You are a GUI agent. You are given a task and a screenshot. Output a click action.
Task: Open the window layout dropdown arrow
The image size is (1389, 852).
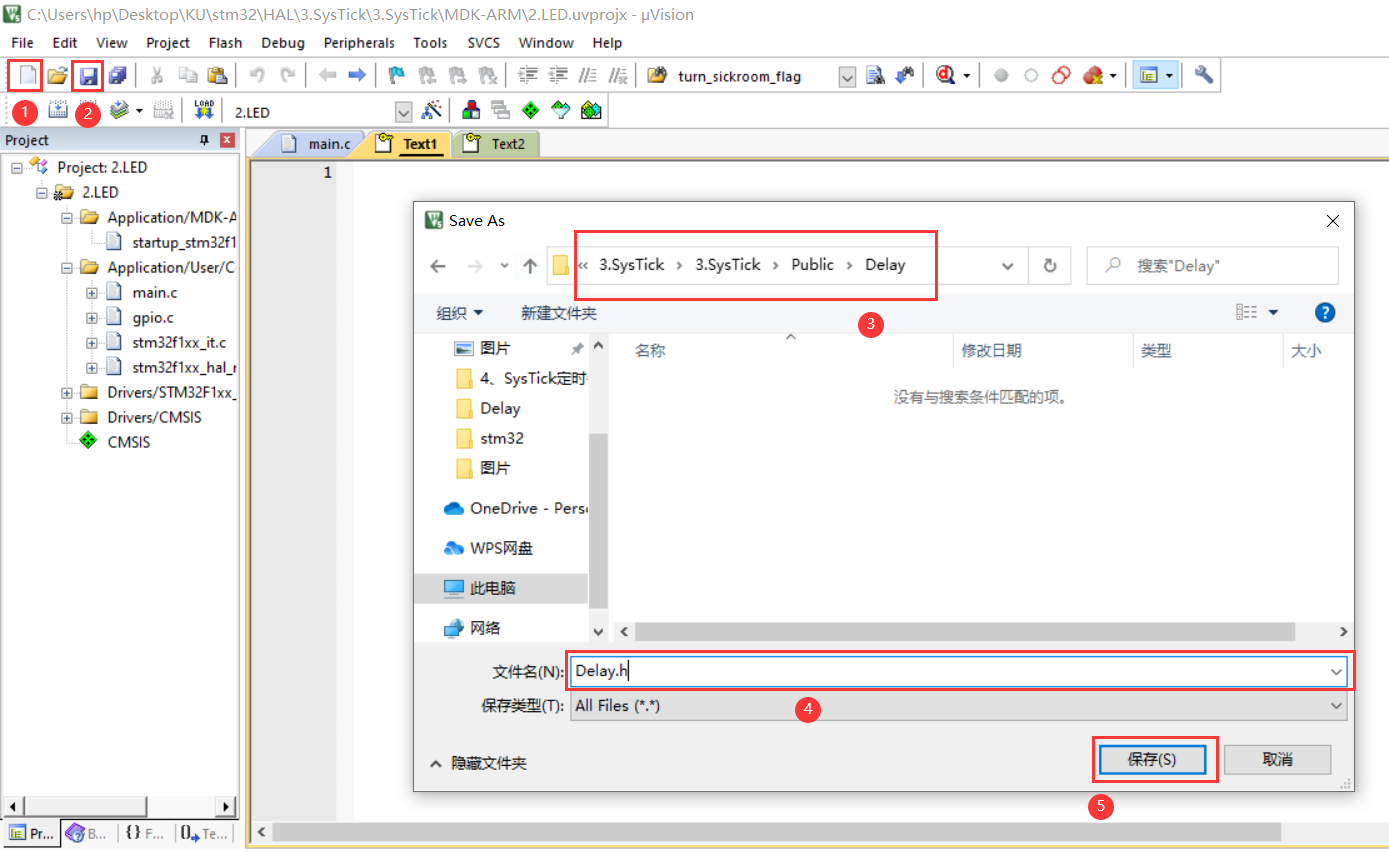[1169, 76]
